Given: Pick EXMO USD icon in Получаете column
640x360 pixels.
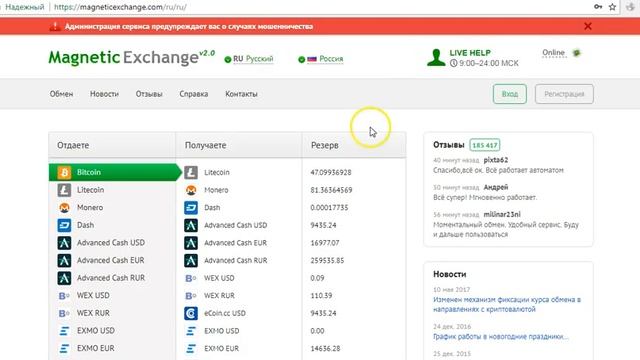Looking at the screenshot, I should pos(191,331).
